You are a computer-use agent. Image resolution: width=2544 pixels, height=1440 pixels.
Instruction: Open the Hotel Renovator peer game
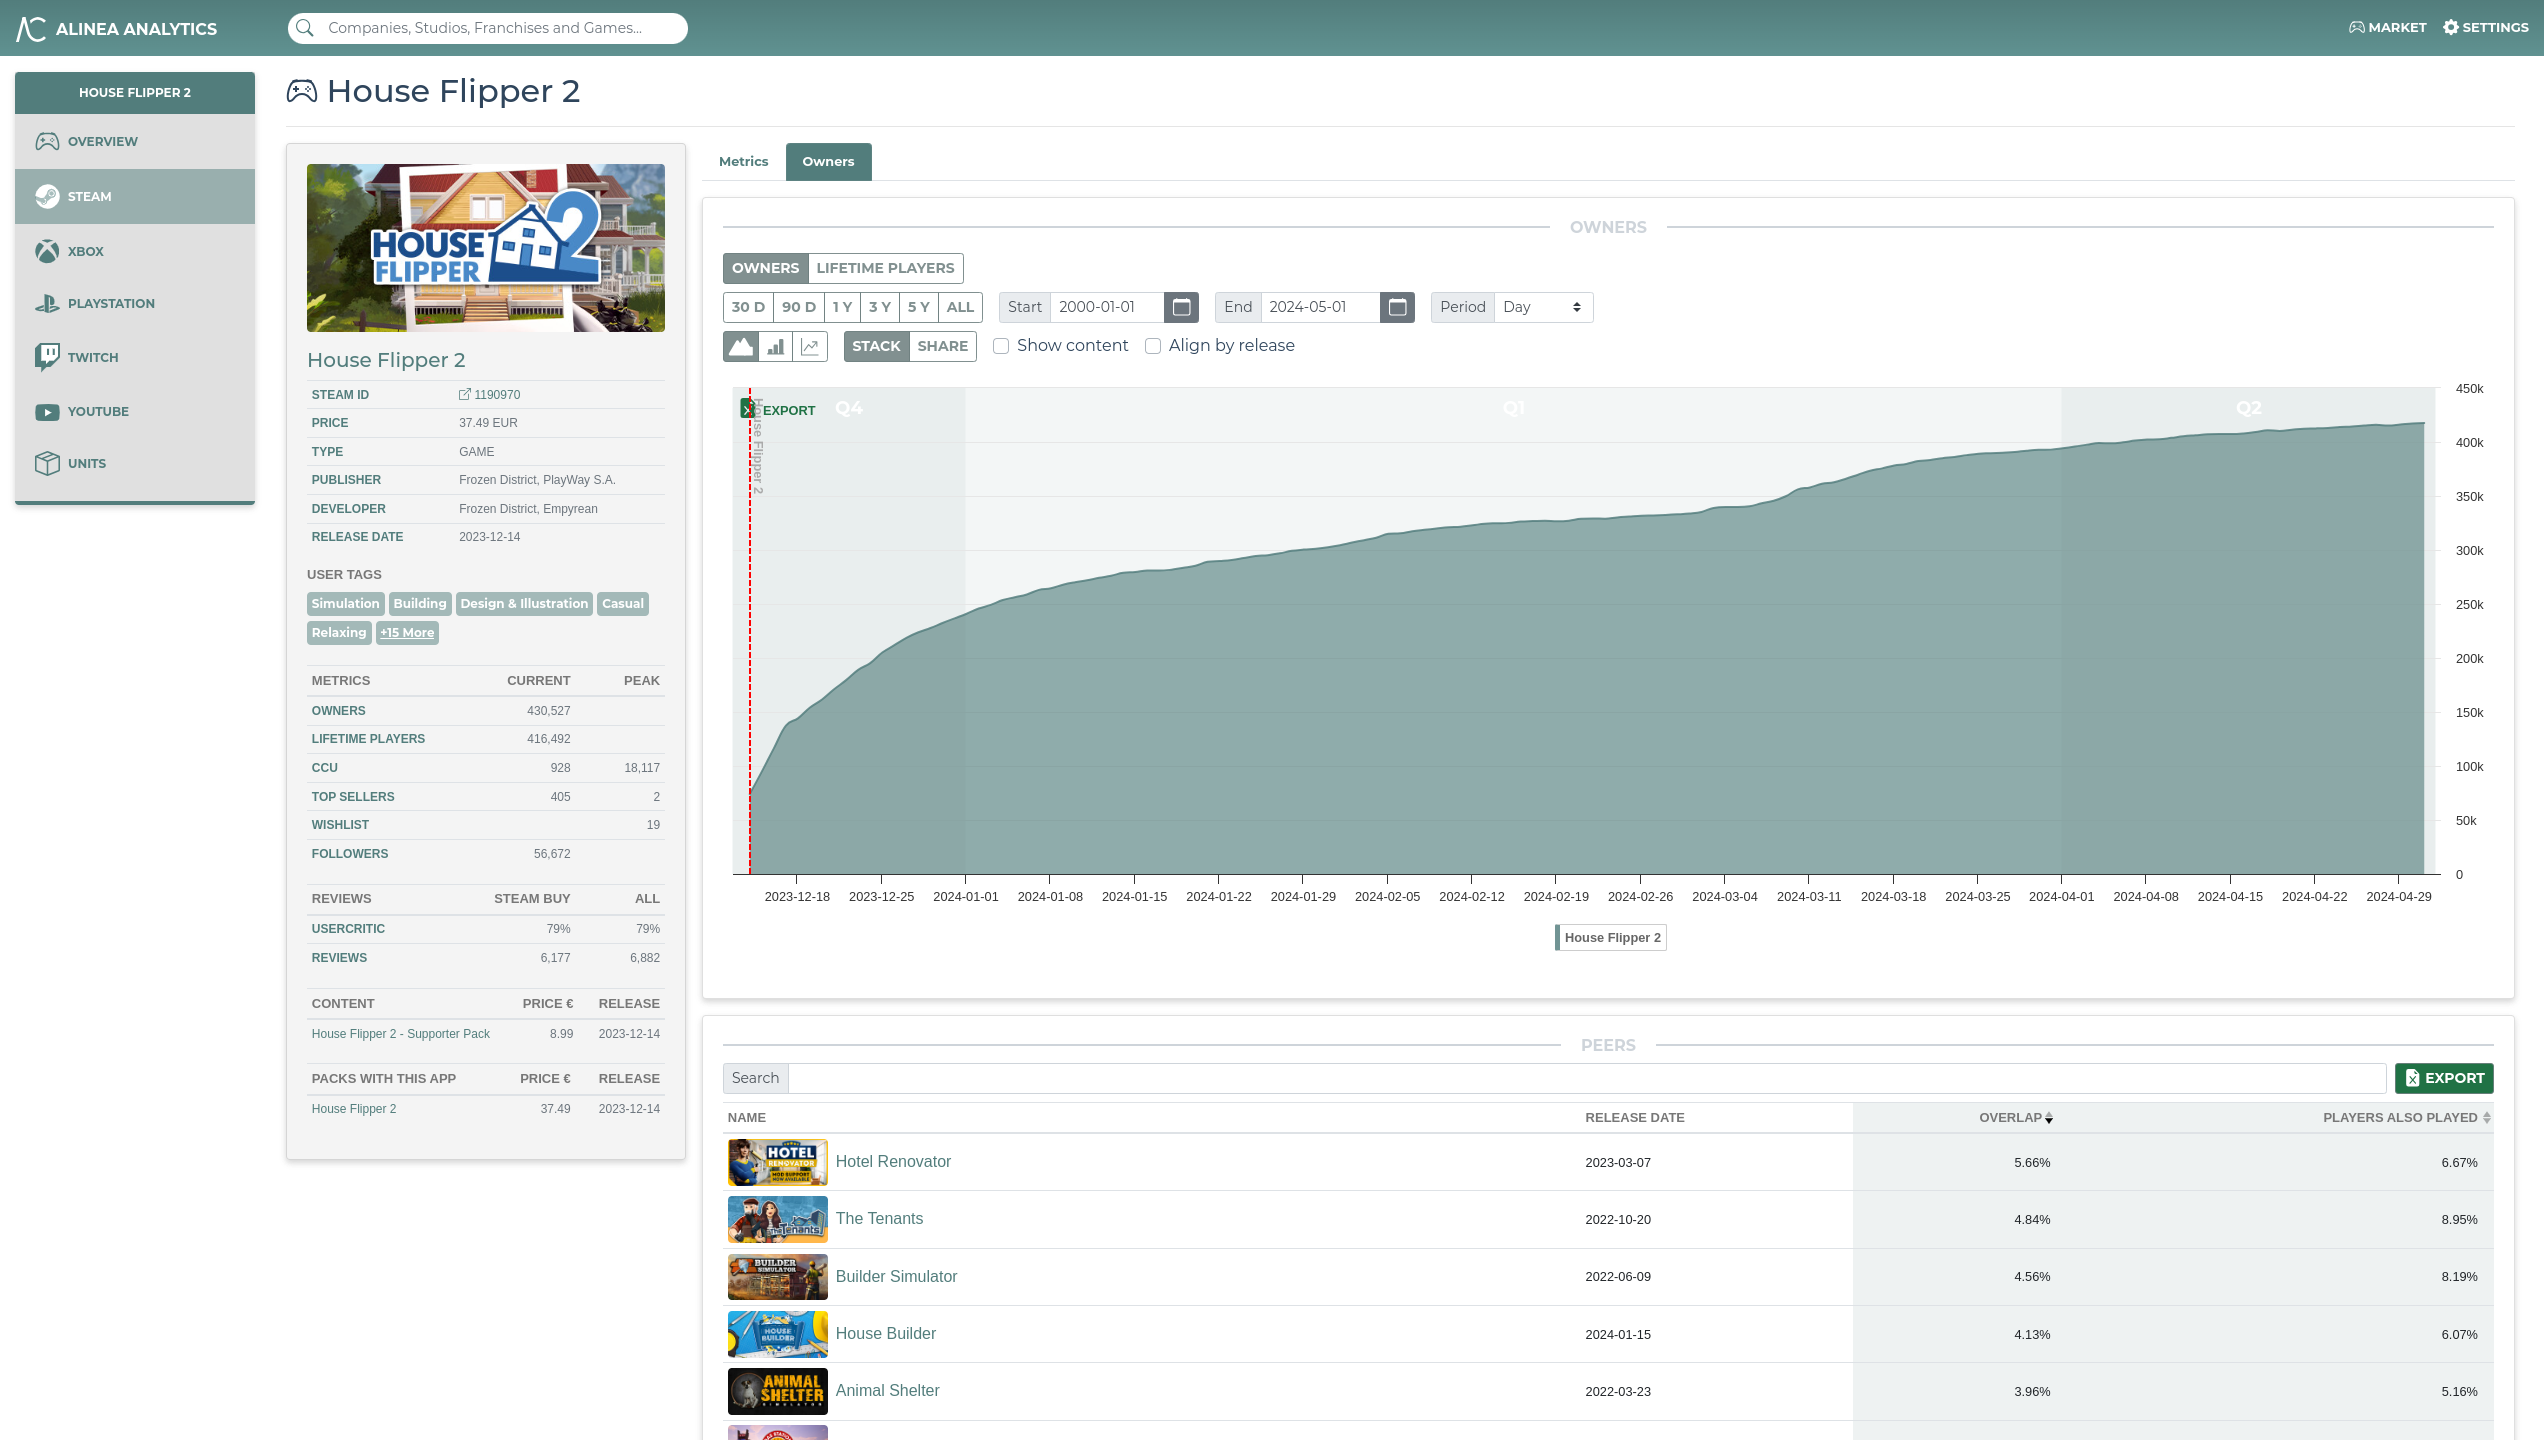coord(893,1162)
